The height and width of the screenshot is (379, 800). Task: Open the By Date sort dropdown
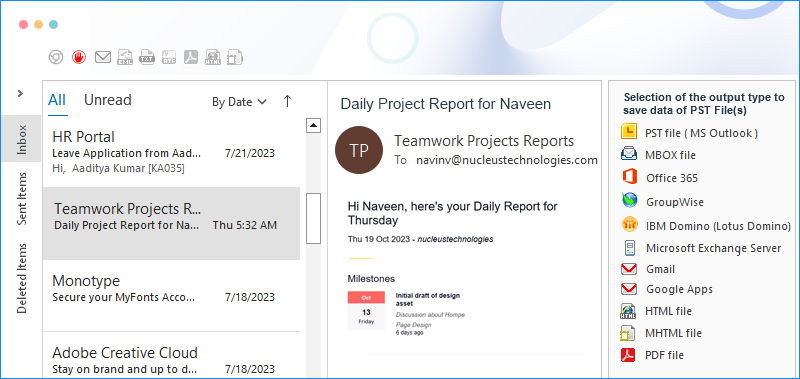tap(239, 102)
